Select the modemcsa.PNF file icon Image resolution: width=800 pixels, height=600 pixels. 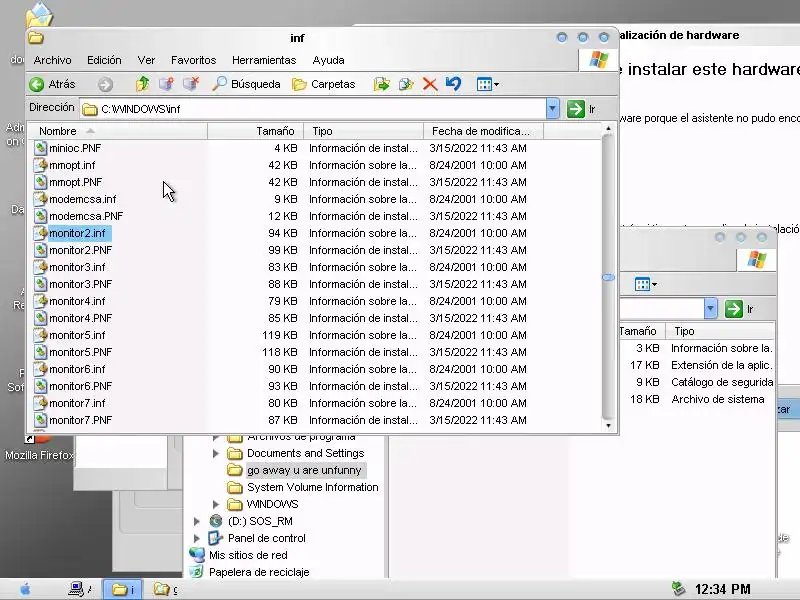pyautogui.click(x=40, y=216)
